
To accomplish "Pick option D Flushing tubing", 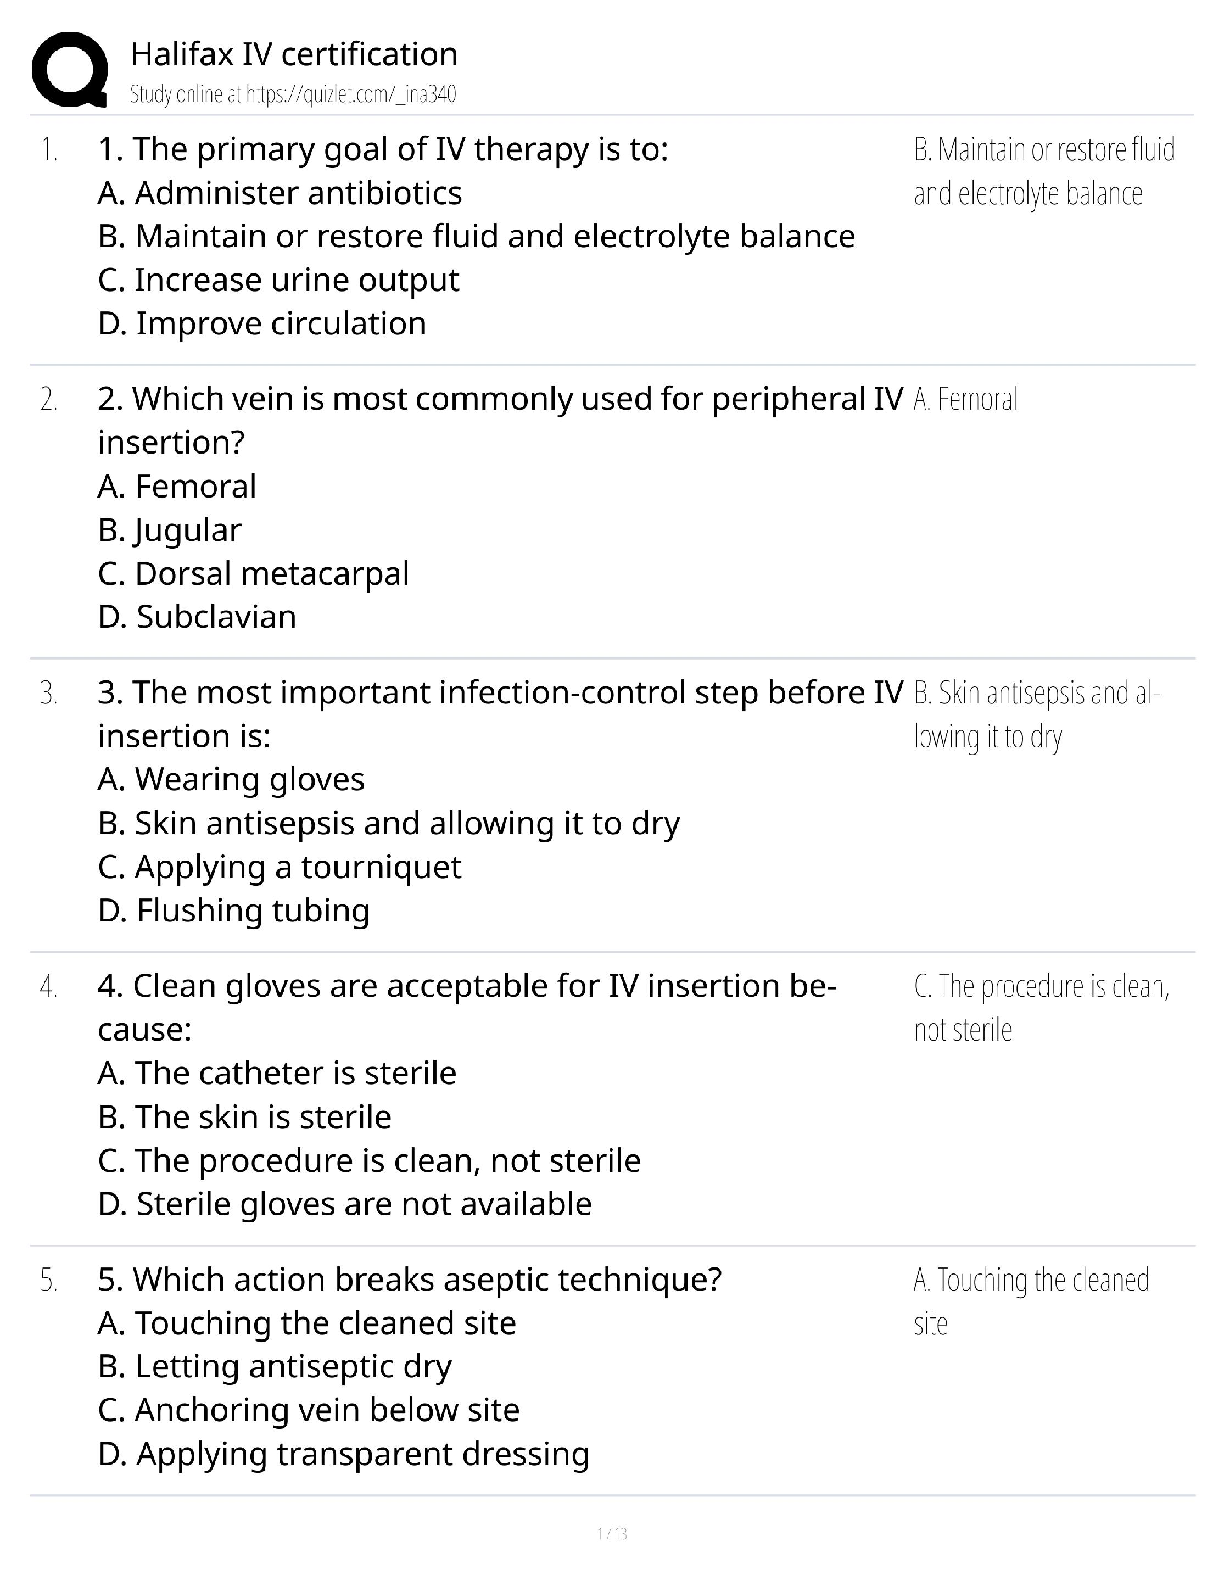I will click(x=234, y=911).
